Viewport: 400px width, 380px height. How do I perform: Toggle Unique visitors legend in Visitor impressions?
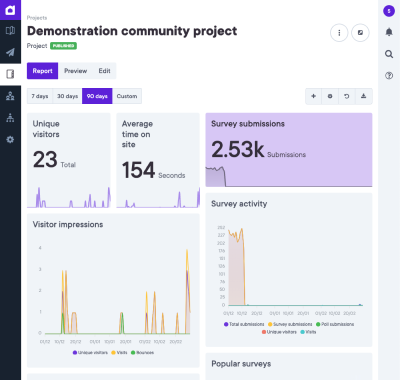point(90,353)
